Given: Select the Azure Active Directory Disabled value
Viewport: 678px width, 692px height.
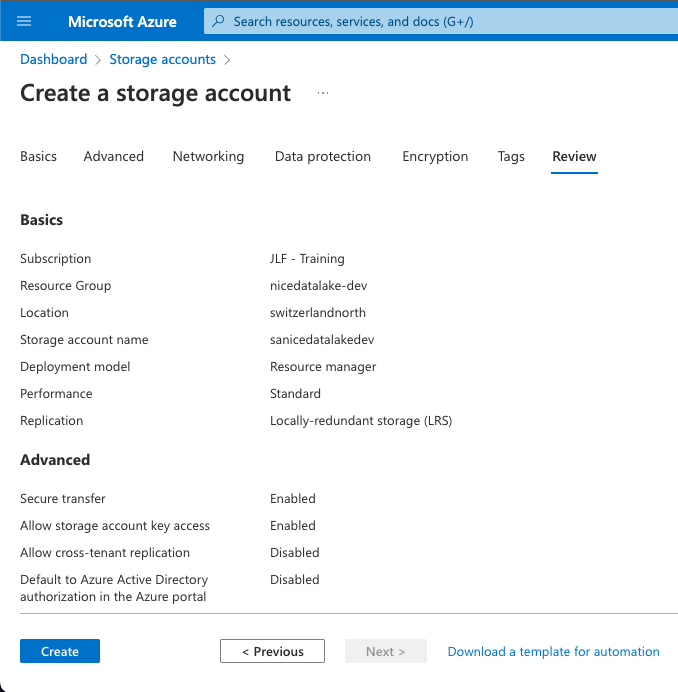Looking at the screenshot, I should point(294,579).
